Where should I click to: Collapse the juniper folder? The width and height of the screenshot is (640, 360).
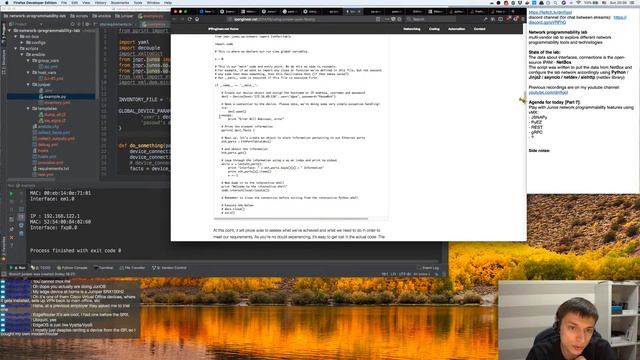[x=29, y=84]
